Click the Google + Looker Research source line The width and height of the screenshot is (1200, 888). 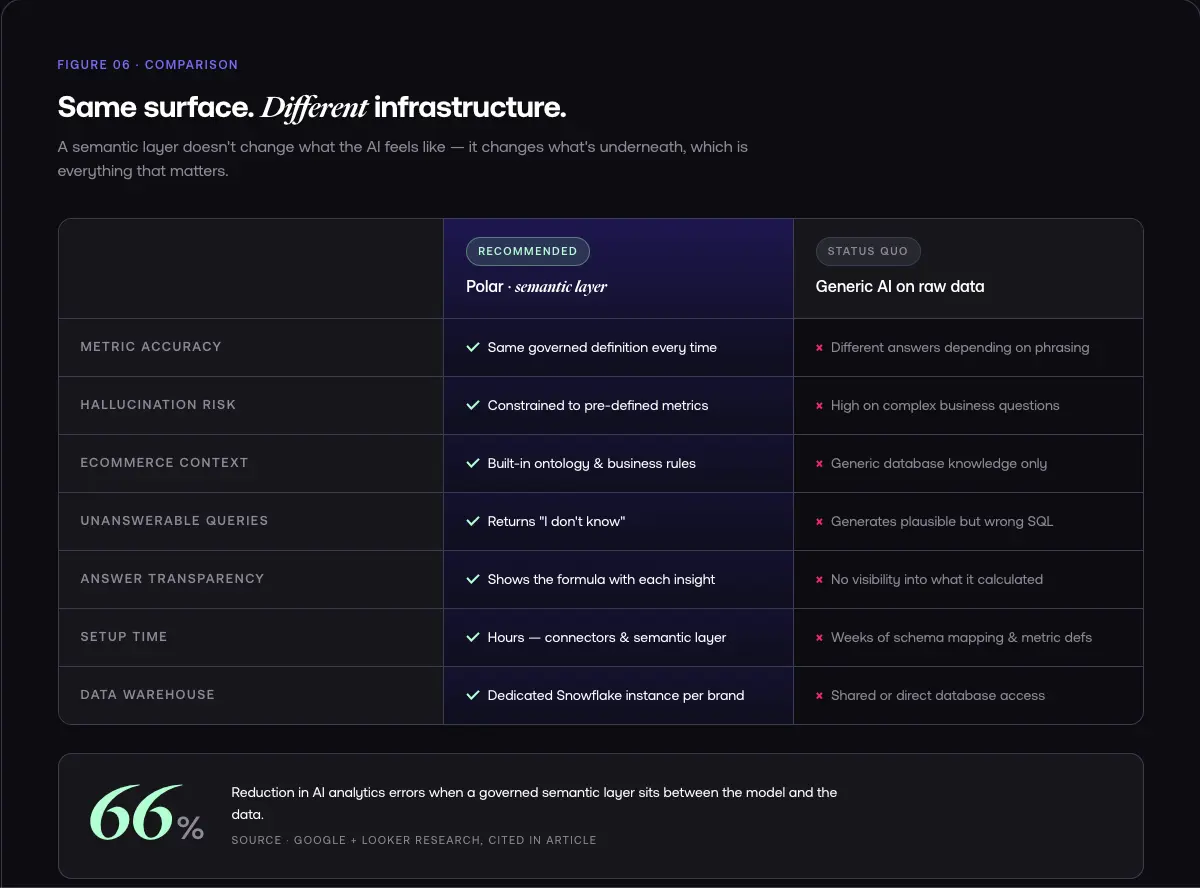414,840
